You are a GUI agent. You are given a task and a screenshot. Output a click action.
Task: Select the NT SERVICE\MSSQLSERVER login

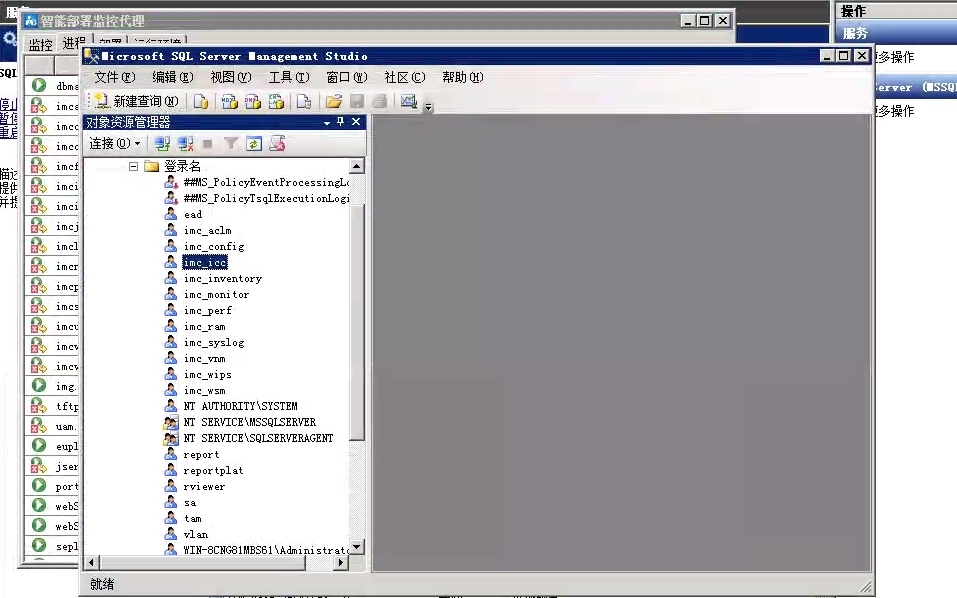[x=250, y=422]
